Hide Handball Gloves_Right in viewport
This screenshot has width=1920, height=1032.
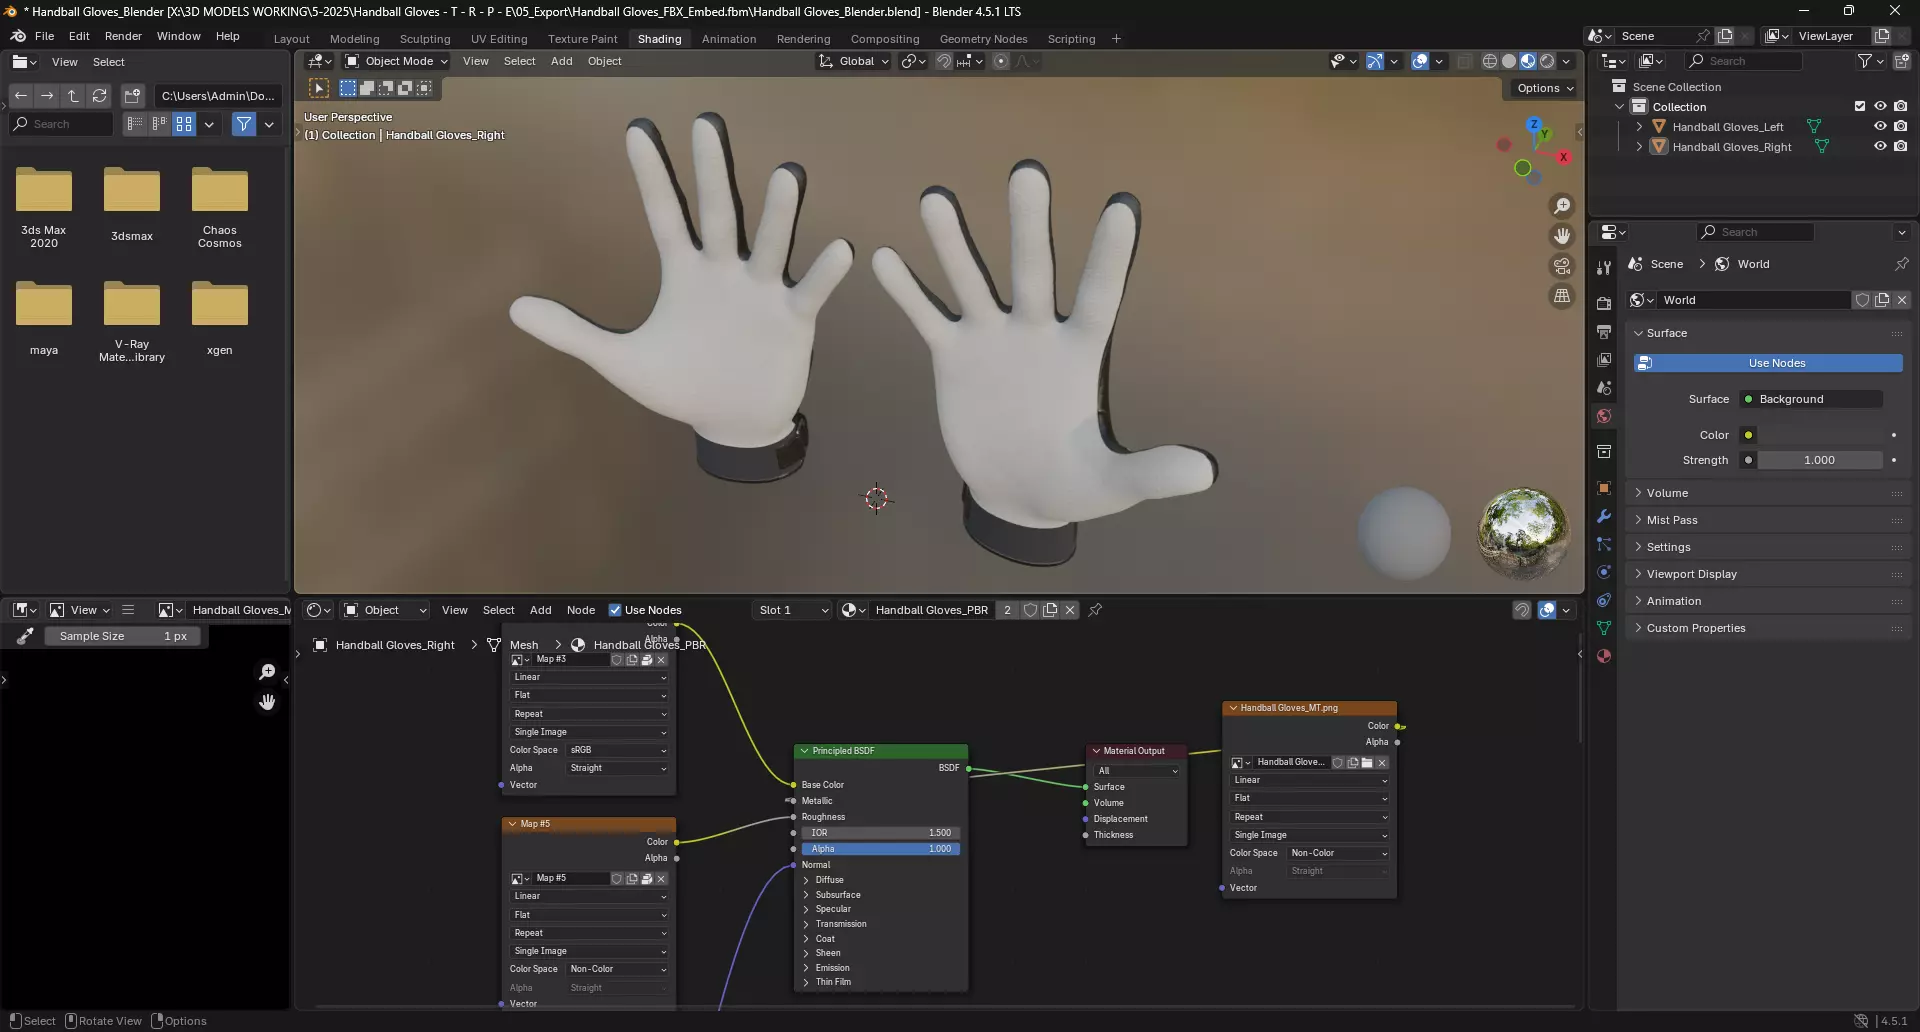tap(1880, 147)
